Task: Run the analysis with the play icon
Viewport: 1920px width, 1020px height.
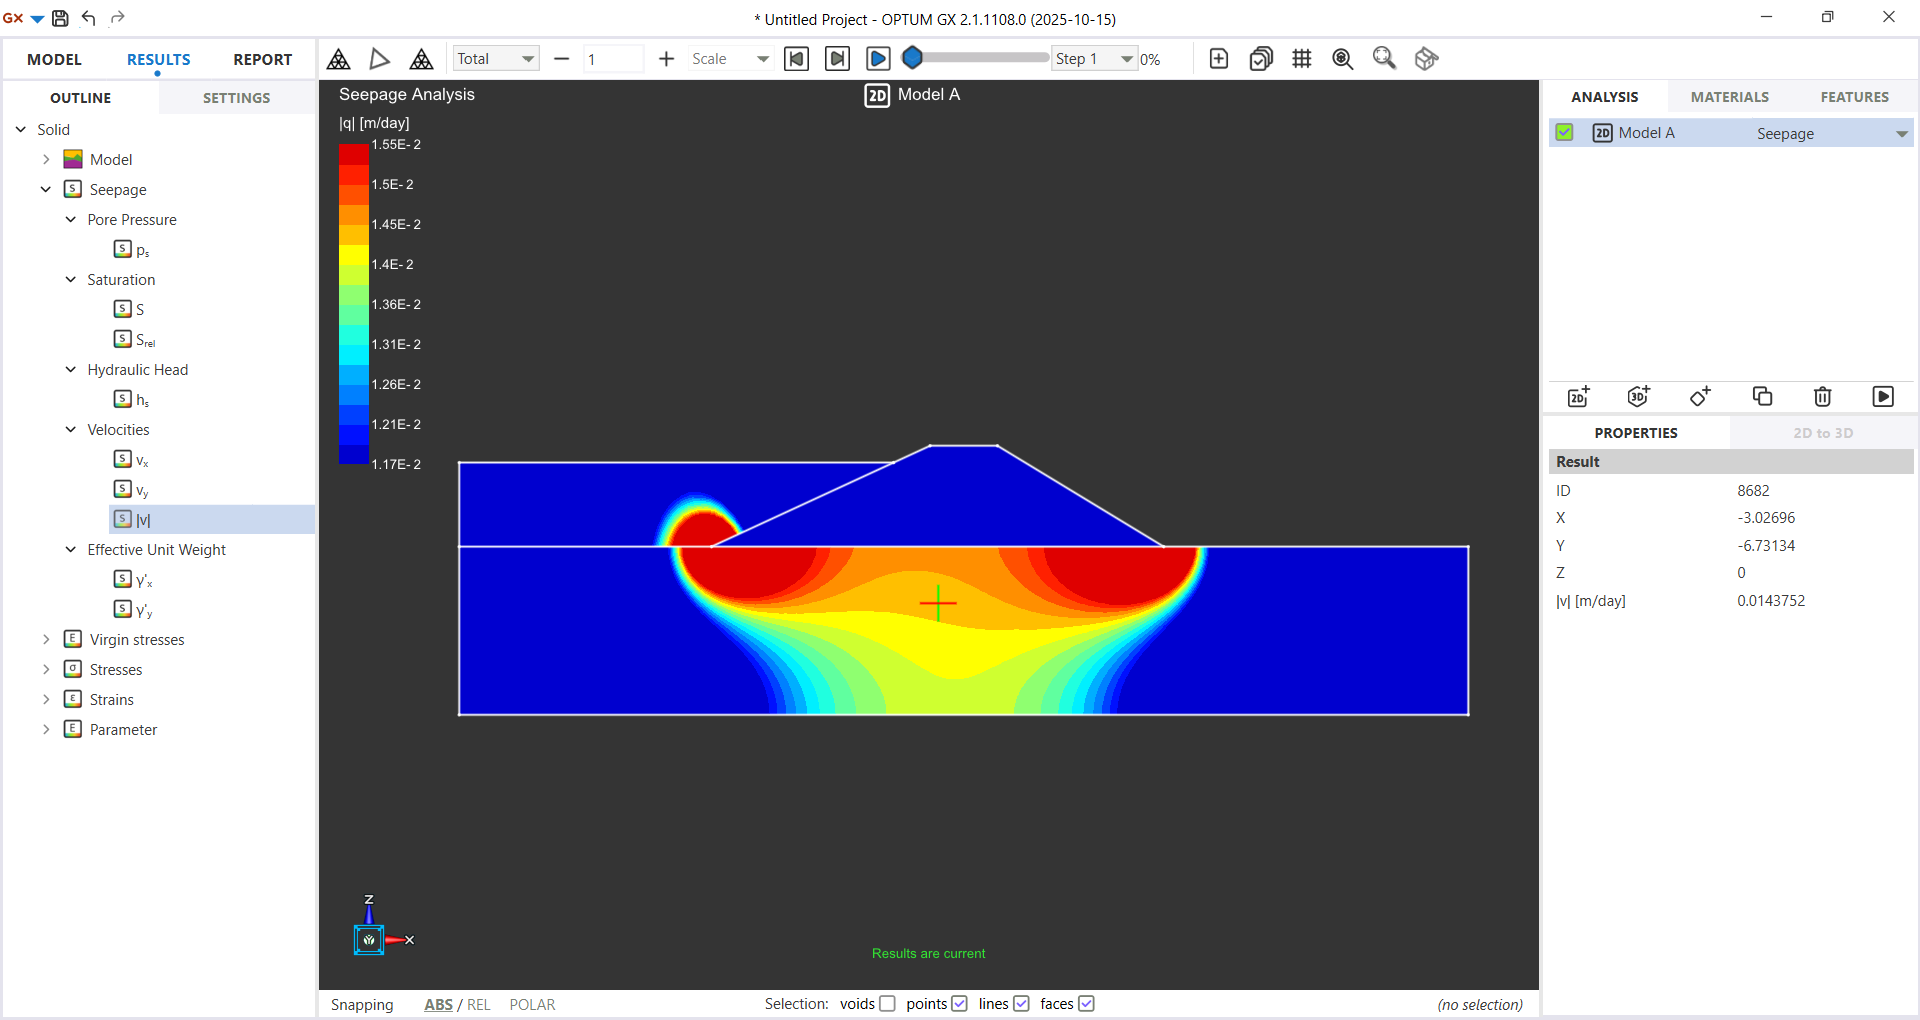Action: [x=1884, y=396]
